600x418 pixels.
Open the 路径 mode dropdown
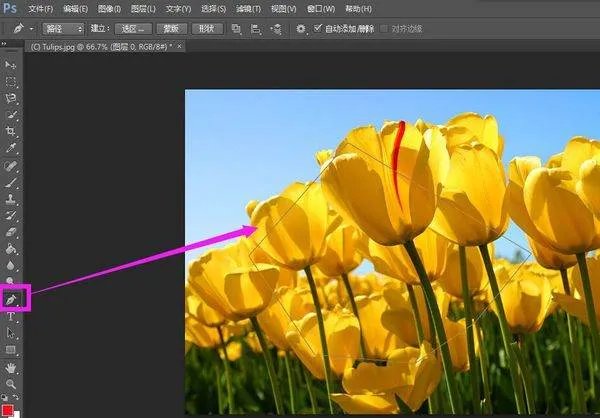64,29
